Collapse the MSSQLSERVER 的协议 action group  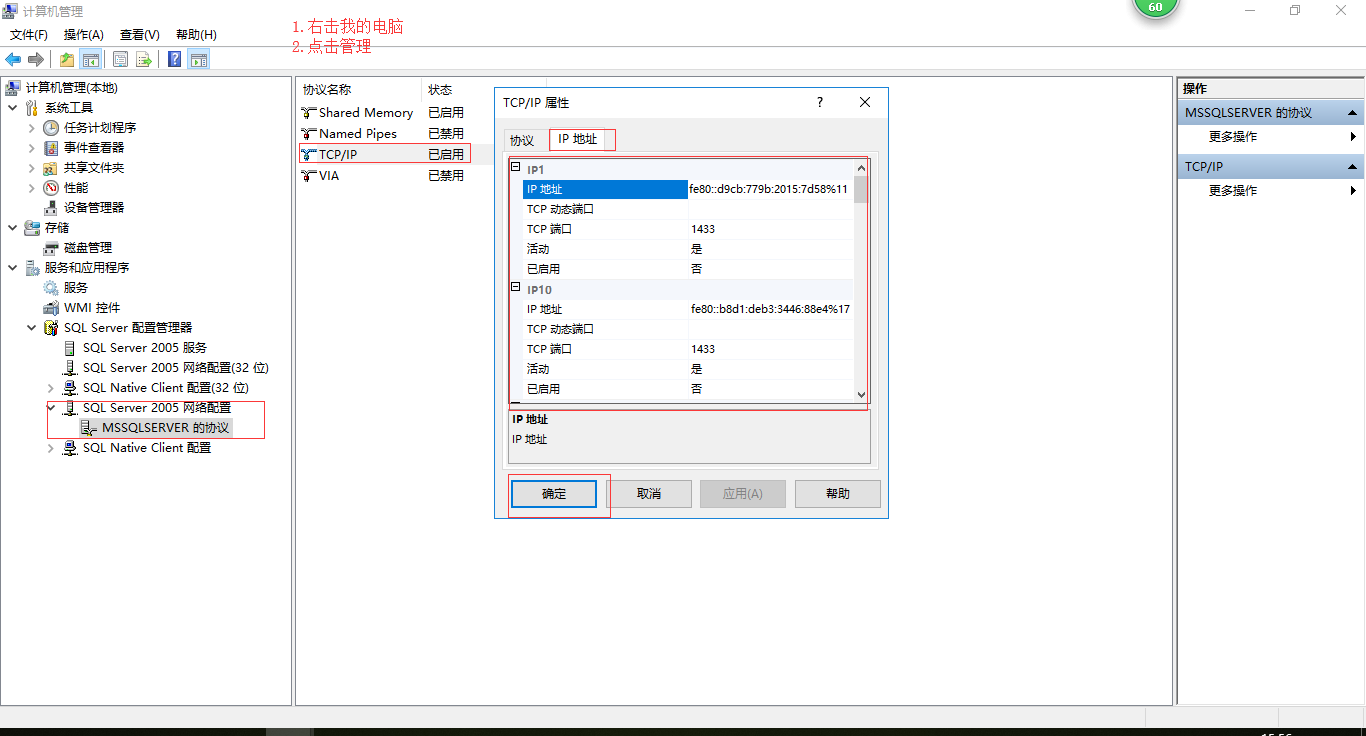pos(1354,111)
